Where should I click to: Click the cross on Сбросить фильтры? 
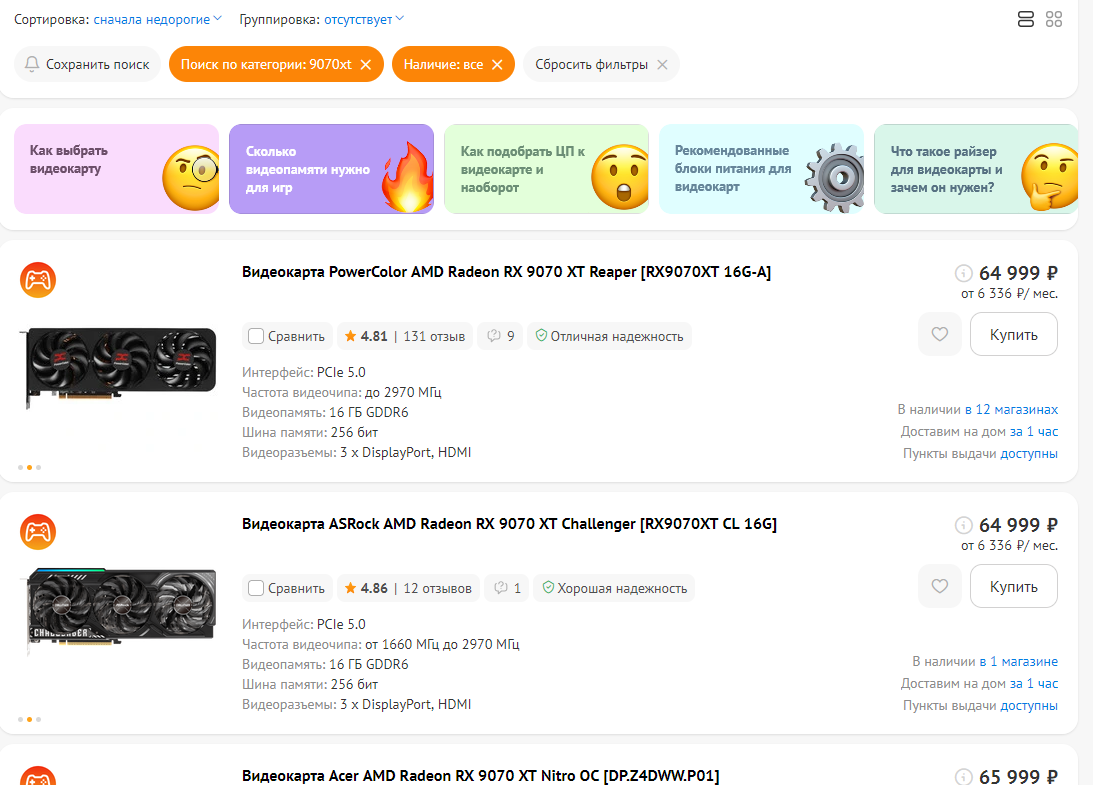pos(662,64)
